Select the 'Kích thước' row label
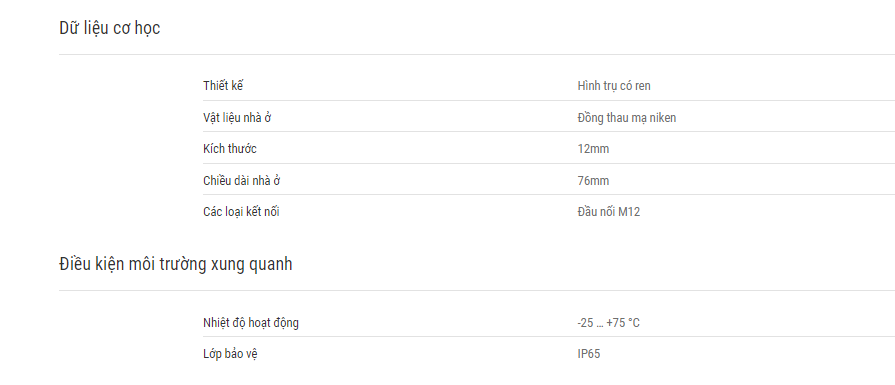Screen dimensions: 895x385 click(x=230, y=149)
